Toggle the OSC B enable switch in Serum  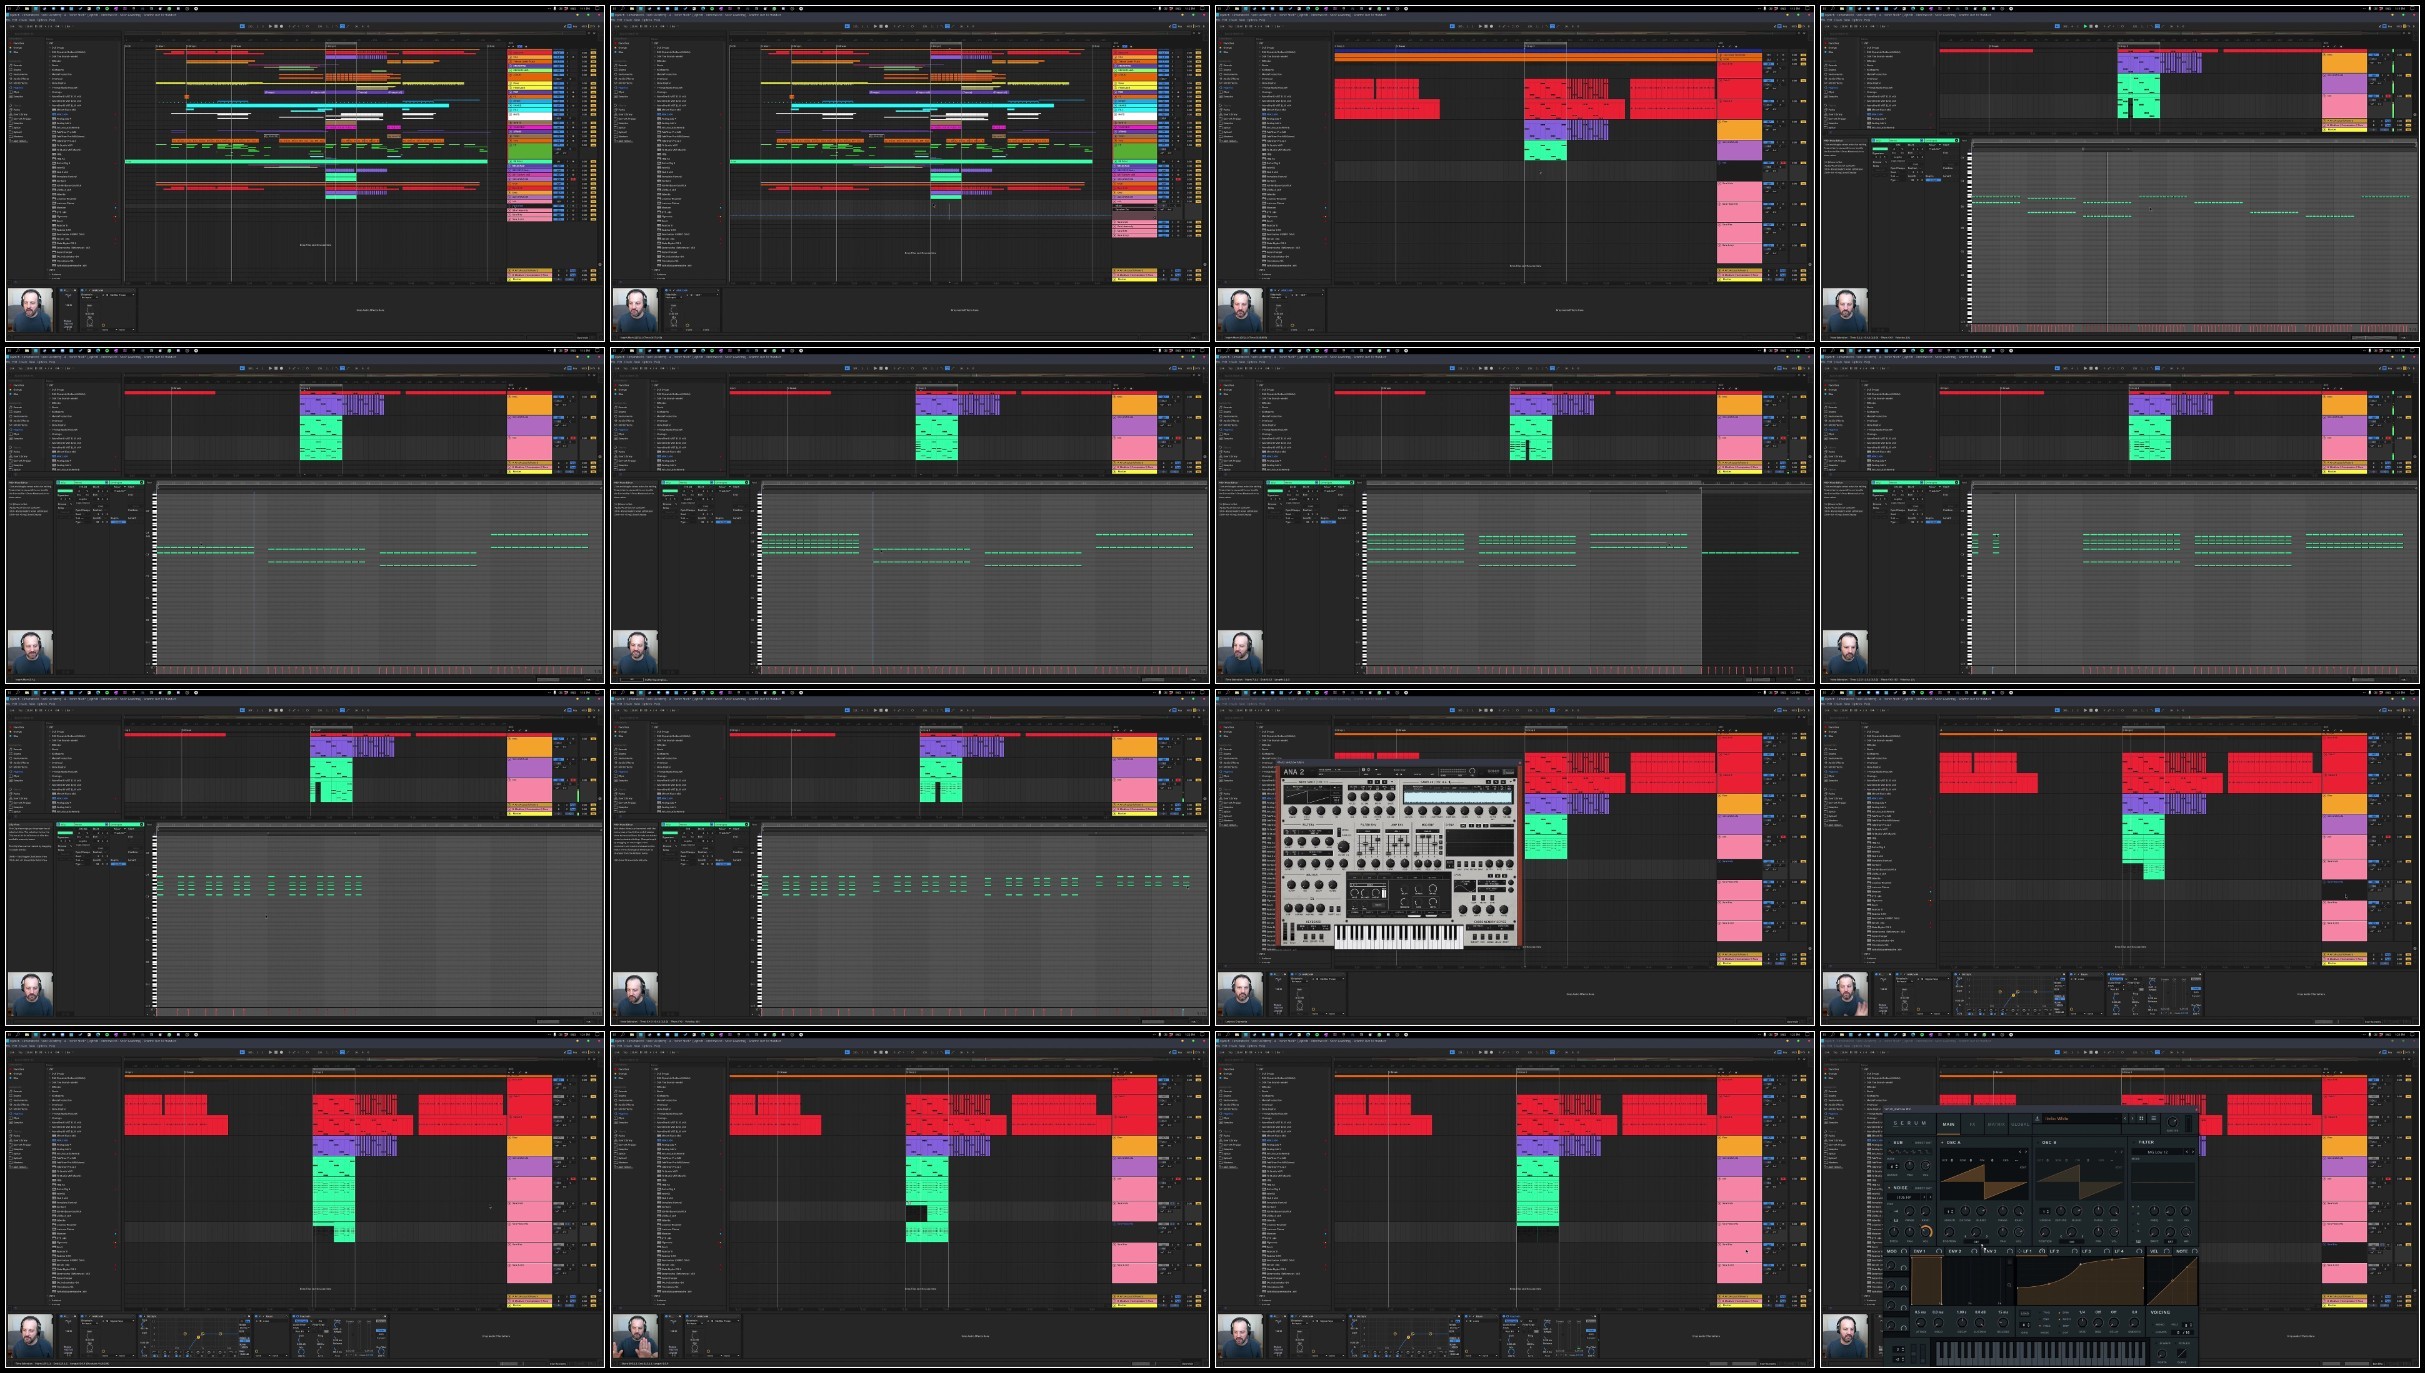coord(2038,1142)
